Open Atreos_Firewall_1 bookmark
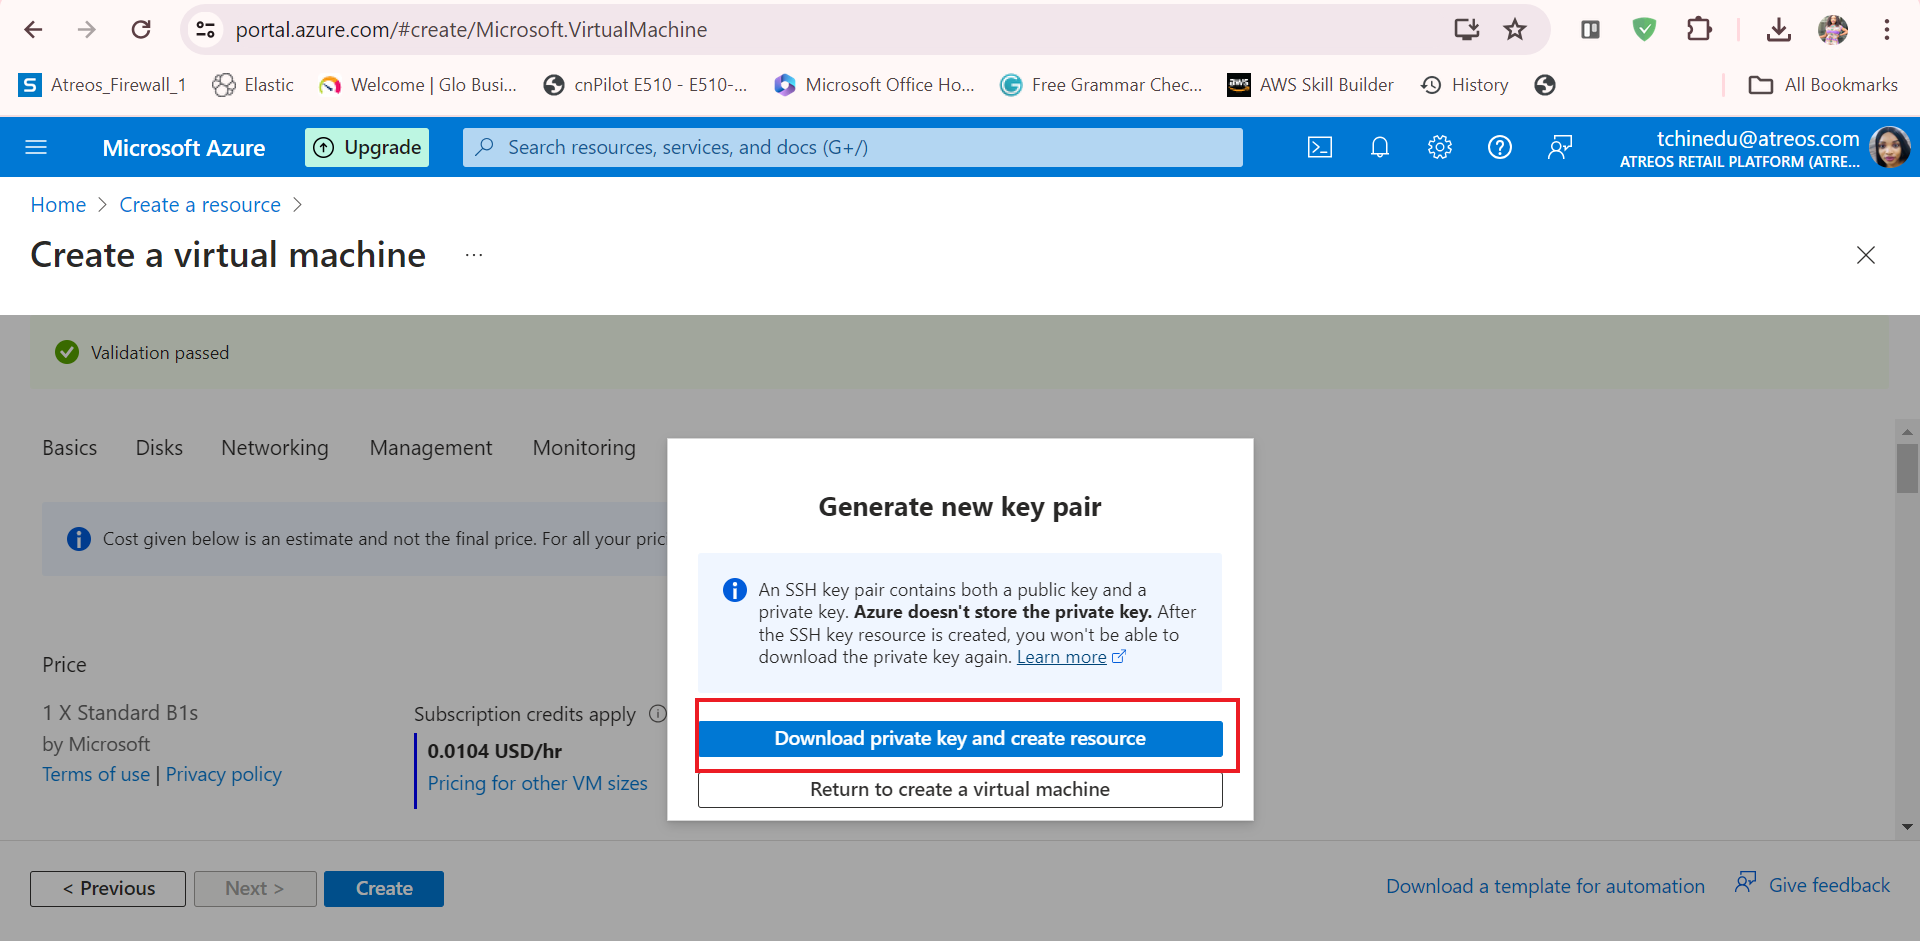Screen dimensions: 1920x941 point(102,85)
